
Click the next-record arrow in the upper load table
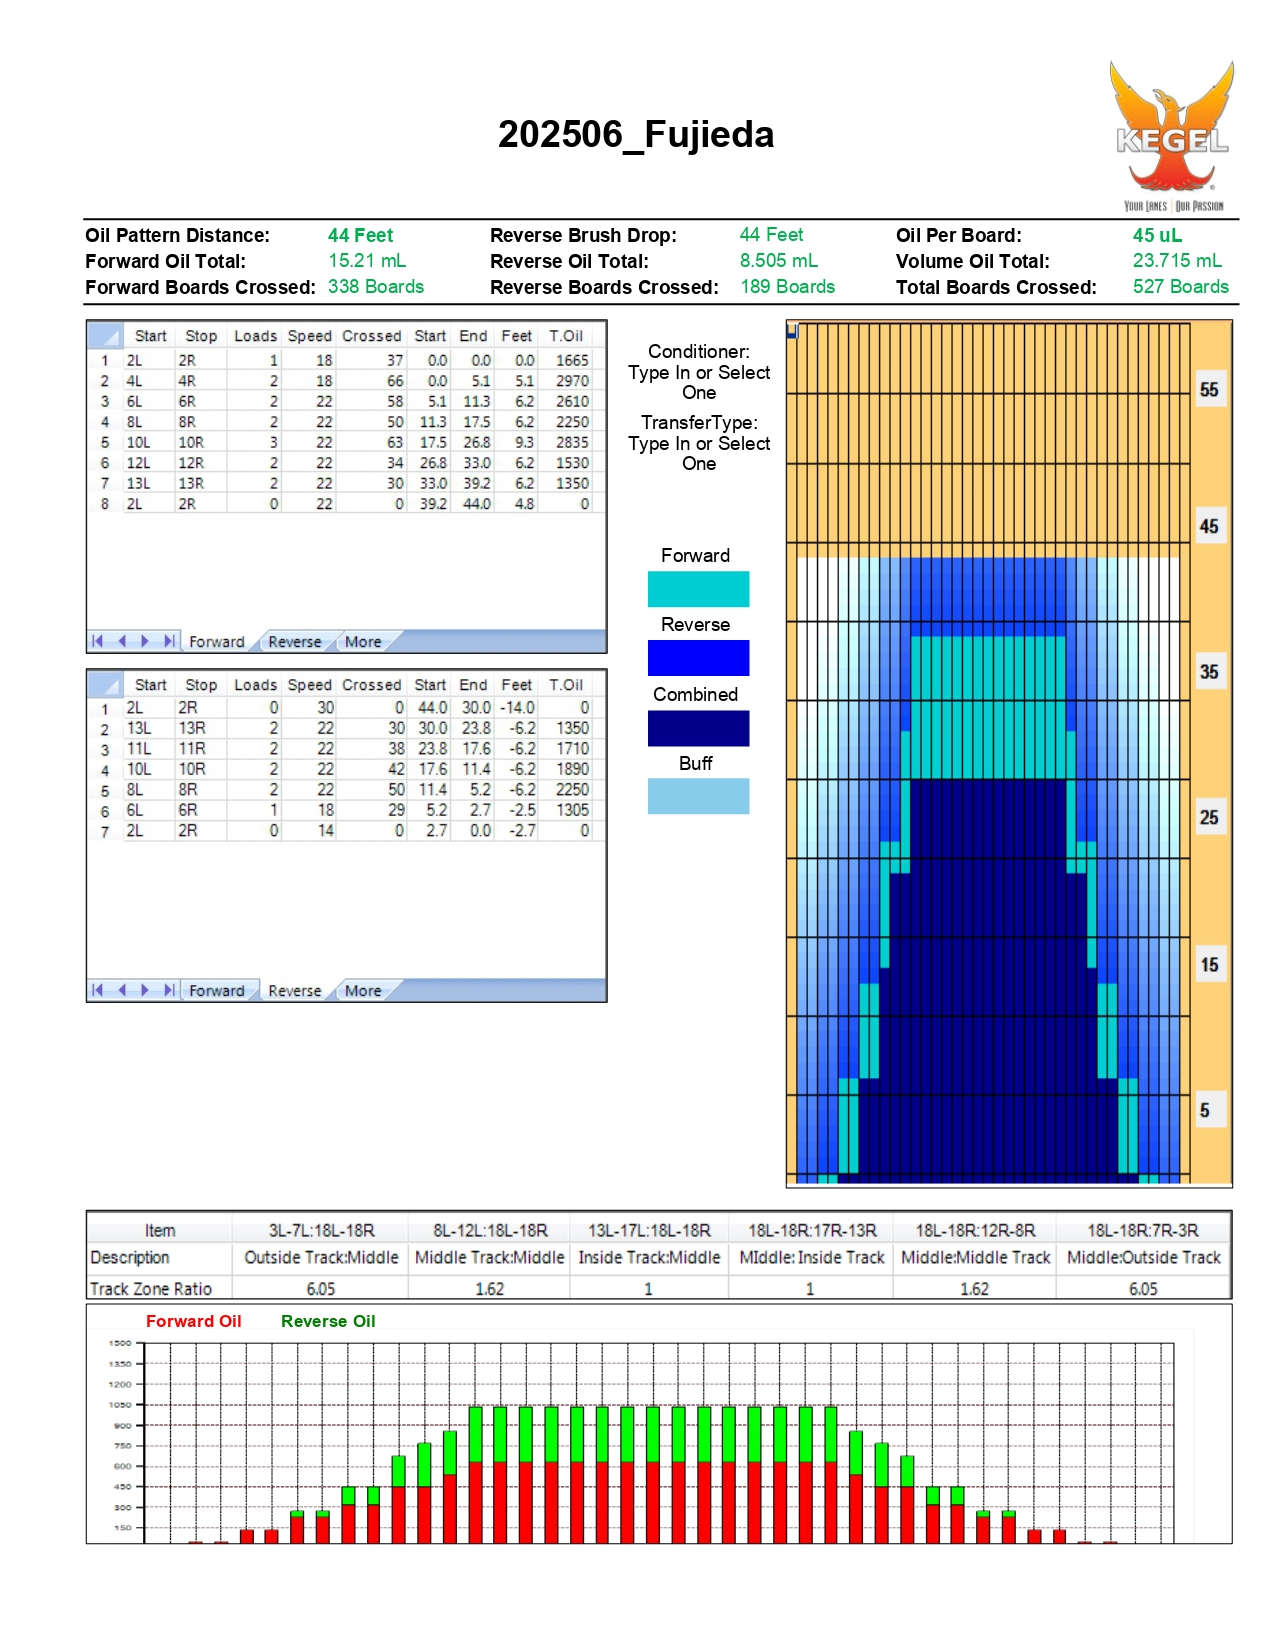[145, 641]
